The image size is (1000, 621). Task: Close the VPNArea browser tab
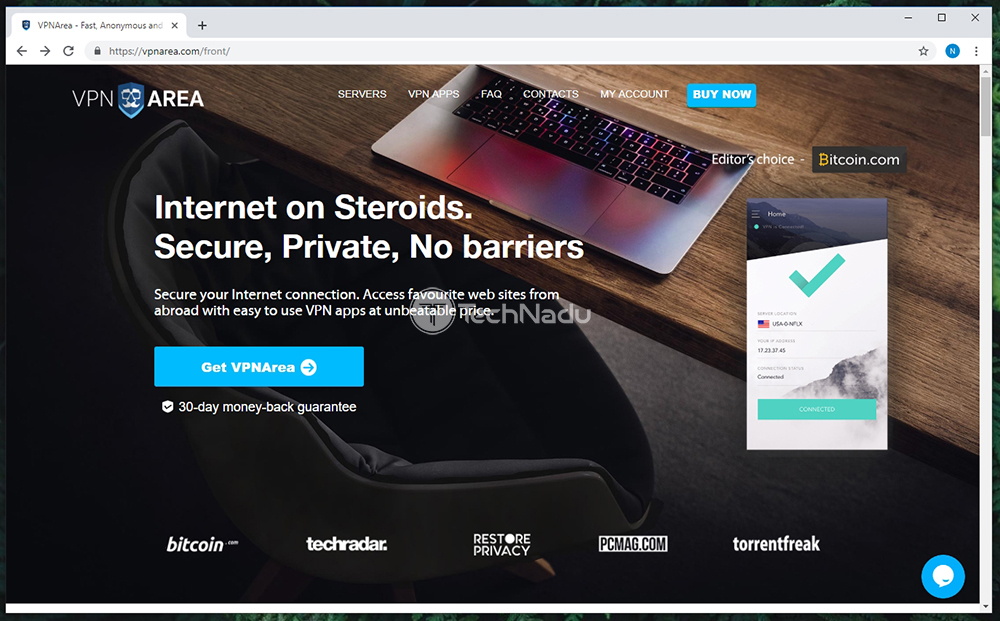tap(175, 26)
